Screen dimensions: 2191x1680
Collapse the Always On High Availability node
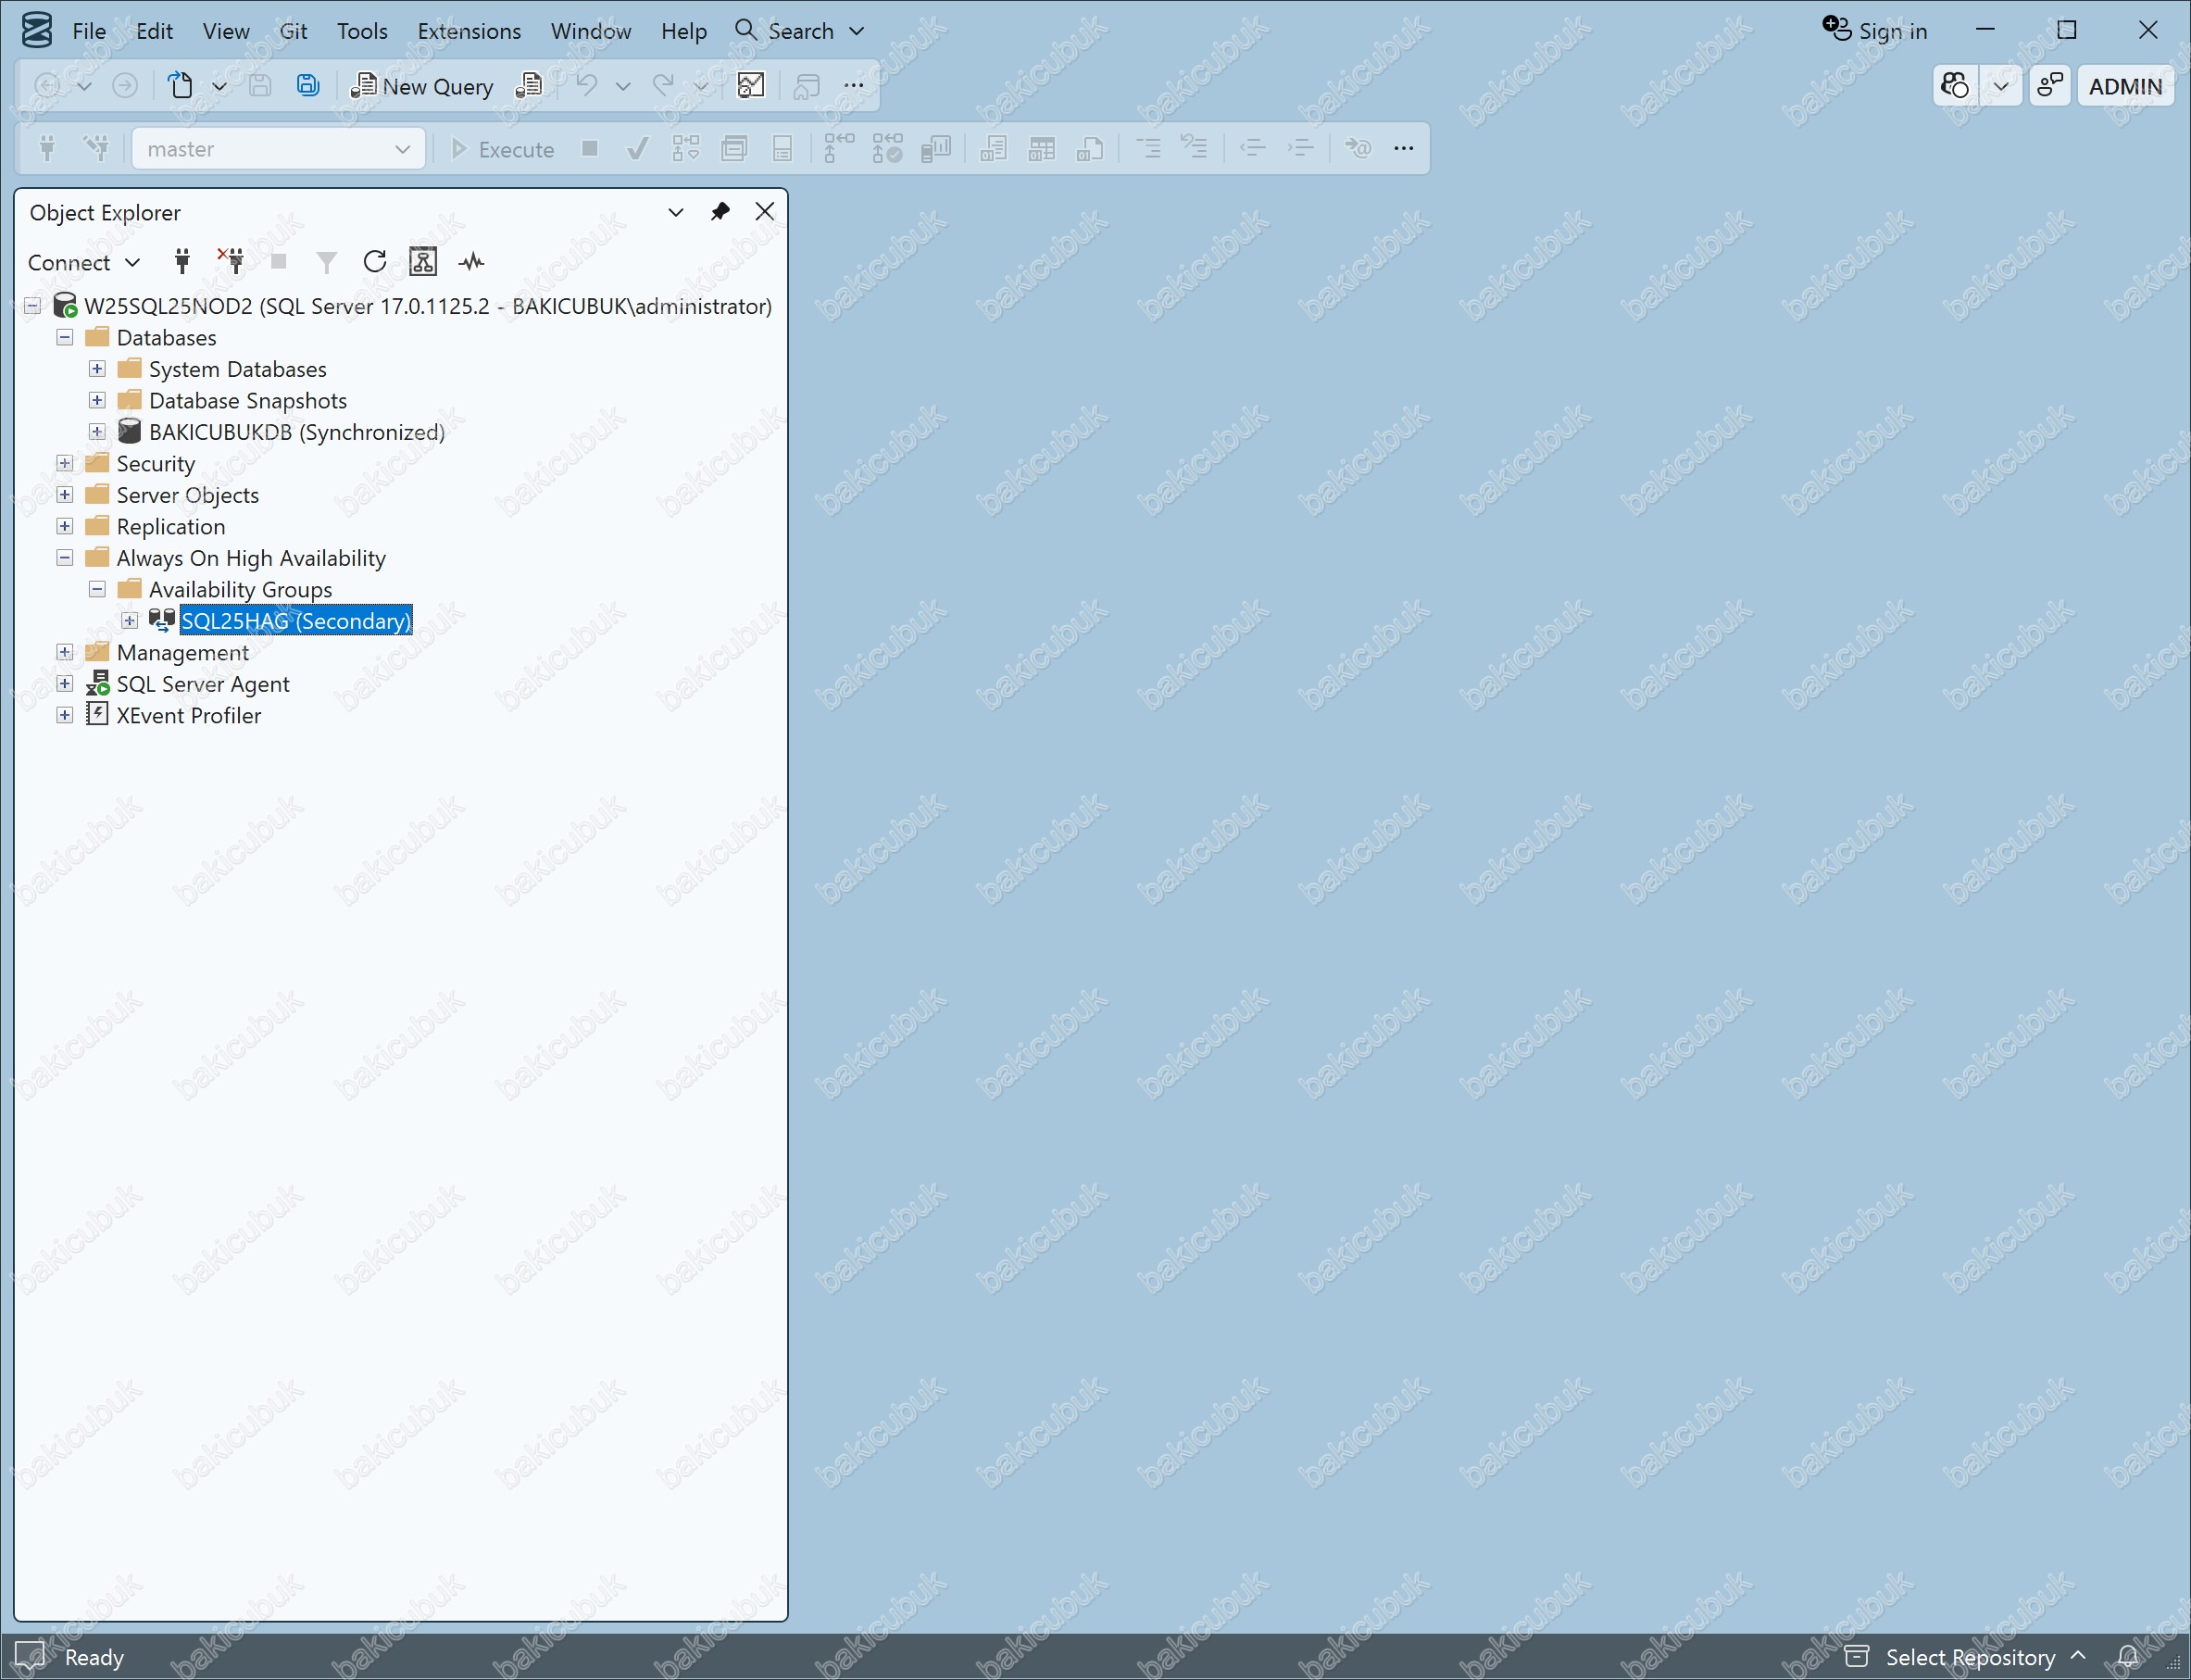65,558
